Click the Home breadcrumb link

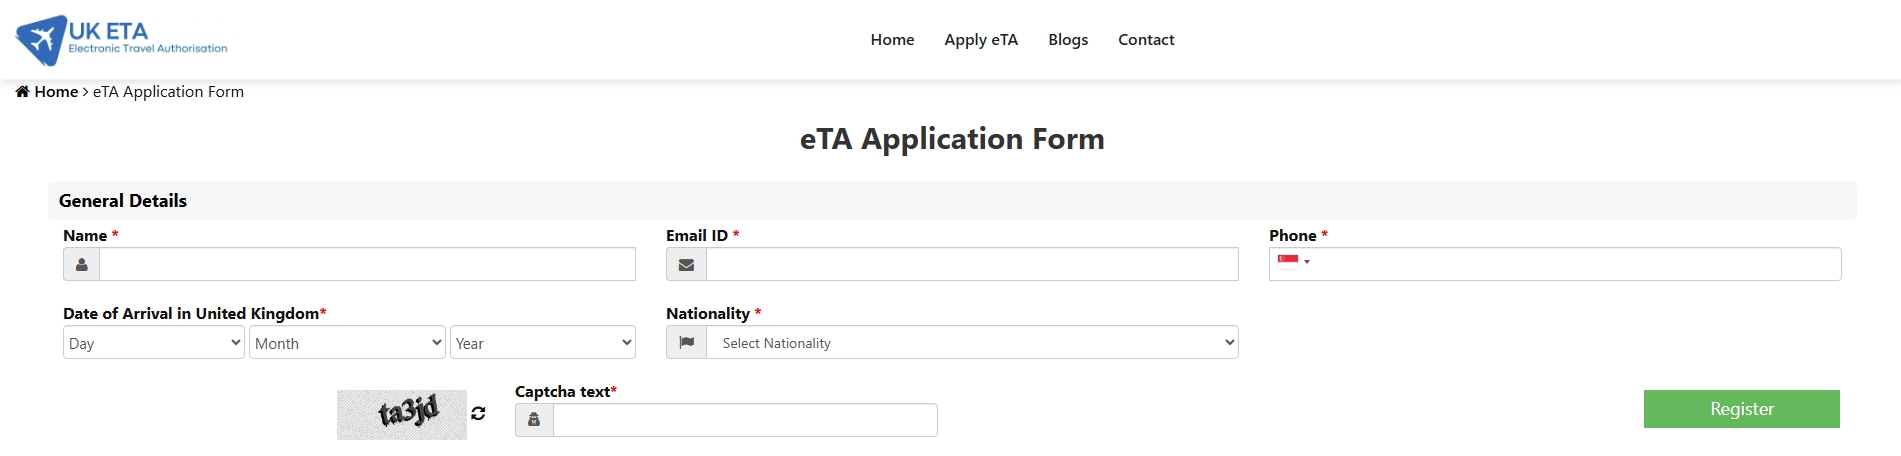coord(56,92)
